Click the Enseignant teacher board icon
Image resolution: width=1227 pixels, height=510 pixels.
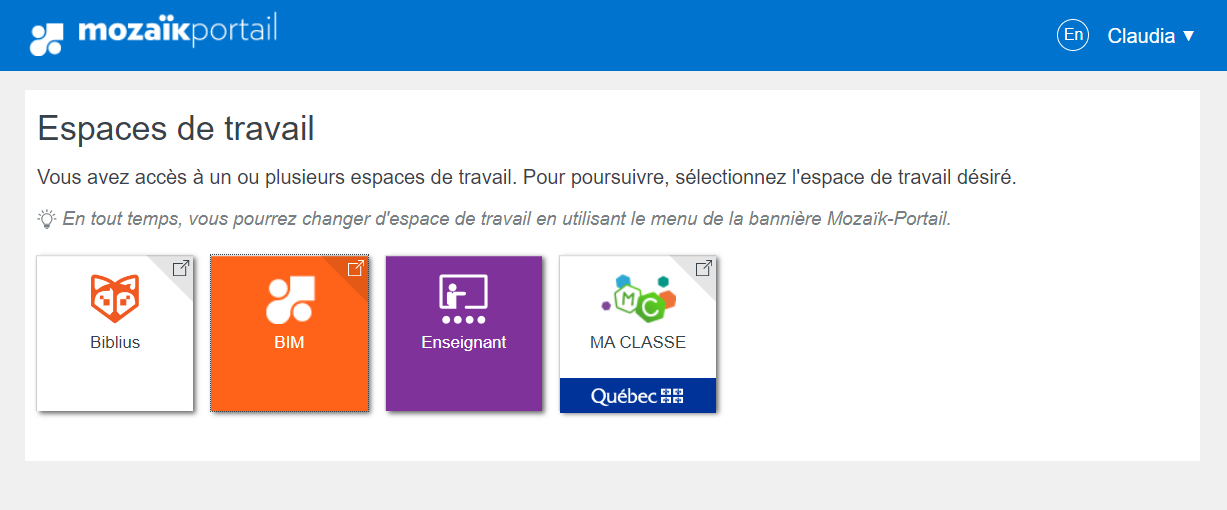coord(463,299)
